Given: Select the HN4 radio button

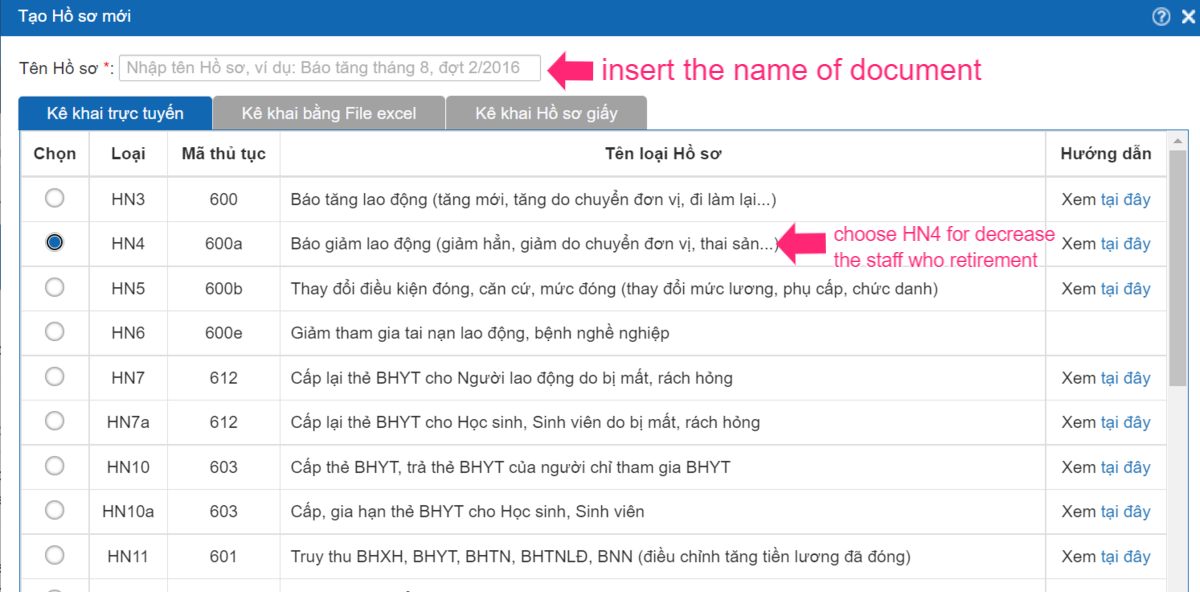Looking at the screenshot, I should tap(55, 243).
